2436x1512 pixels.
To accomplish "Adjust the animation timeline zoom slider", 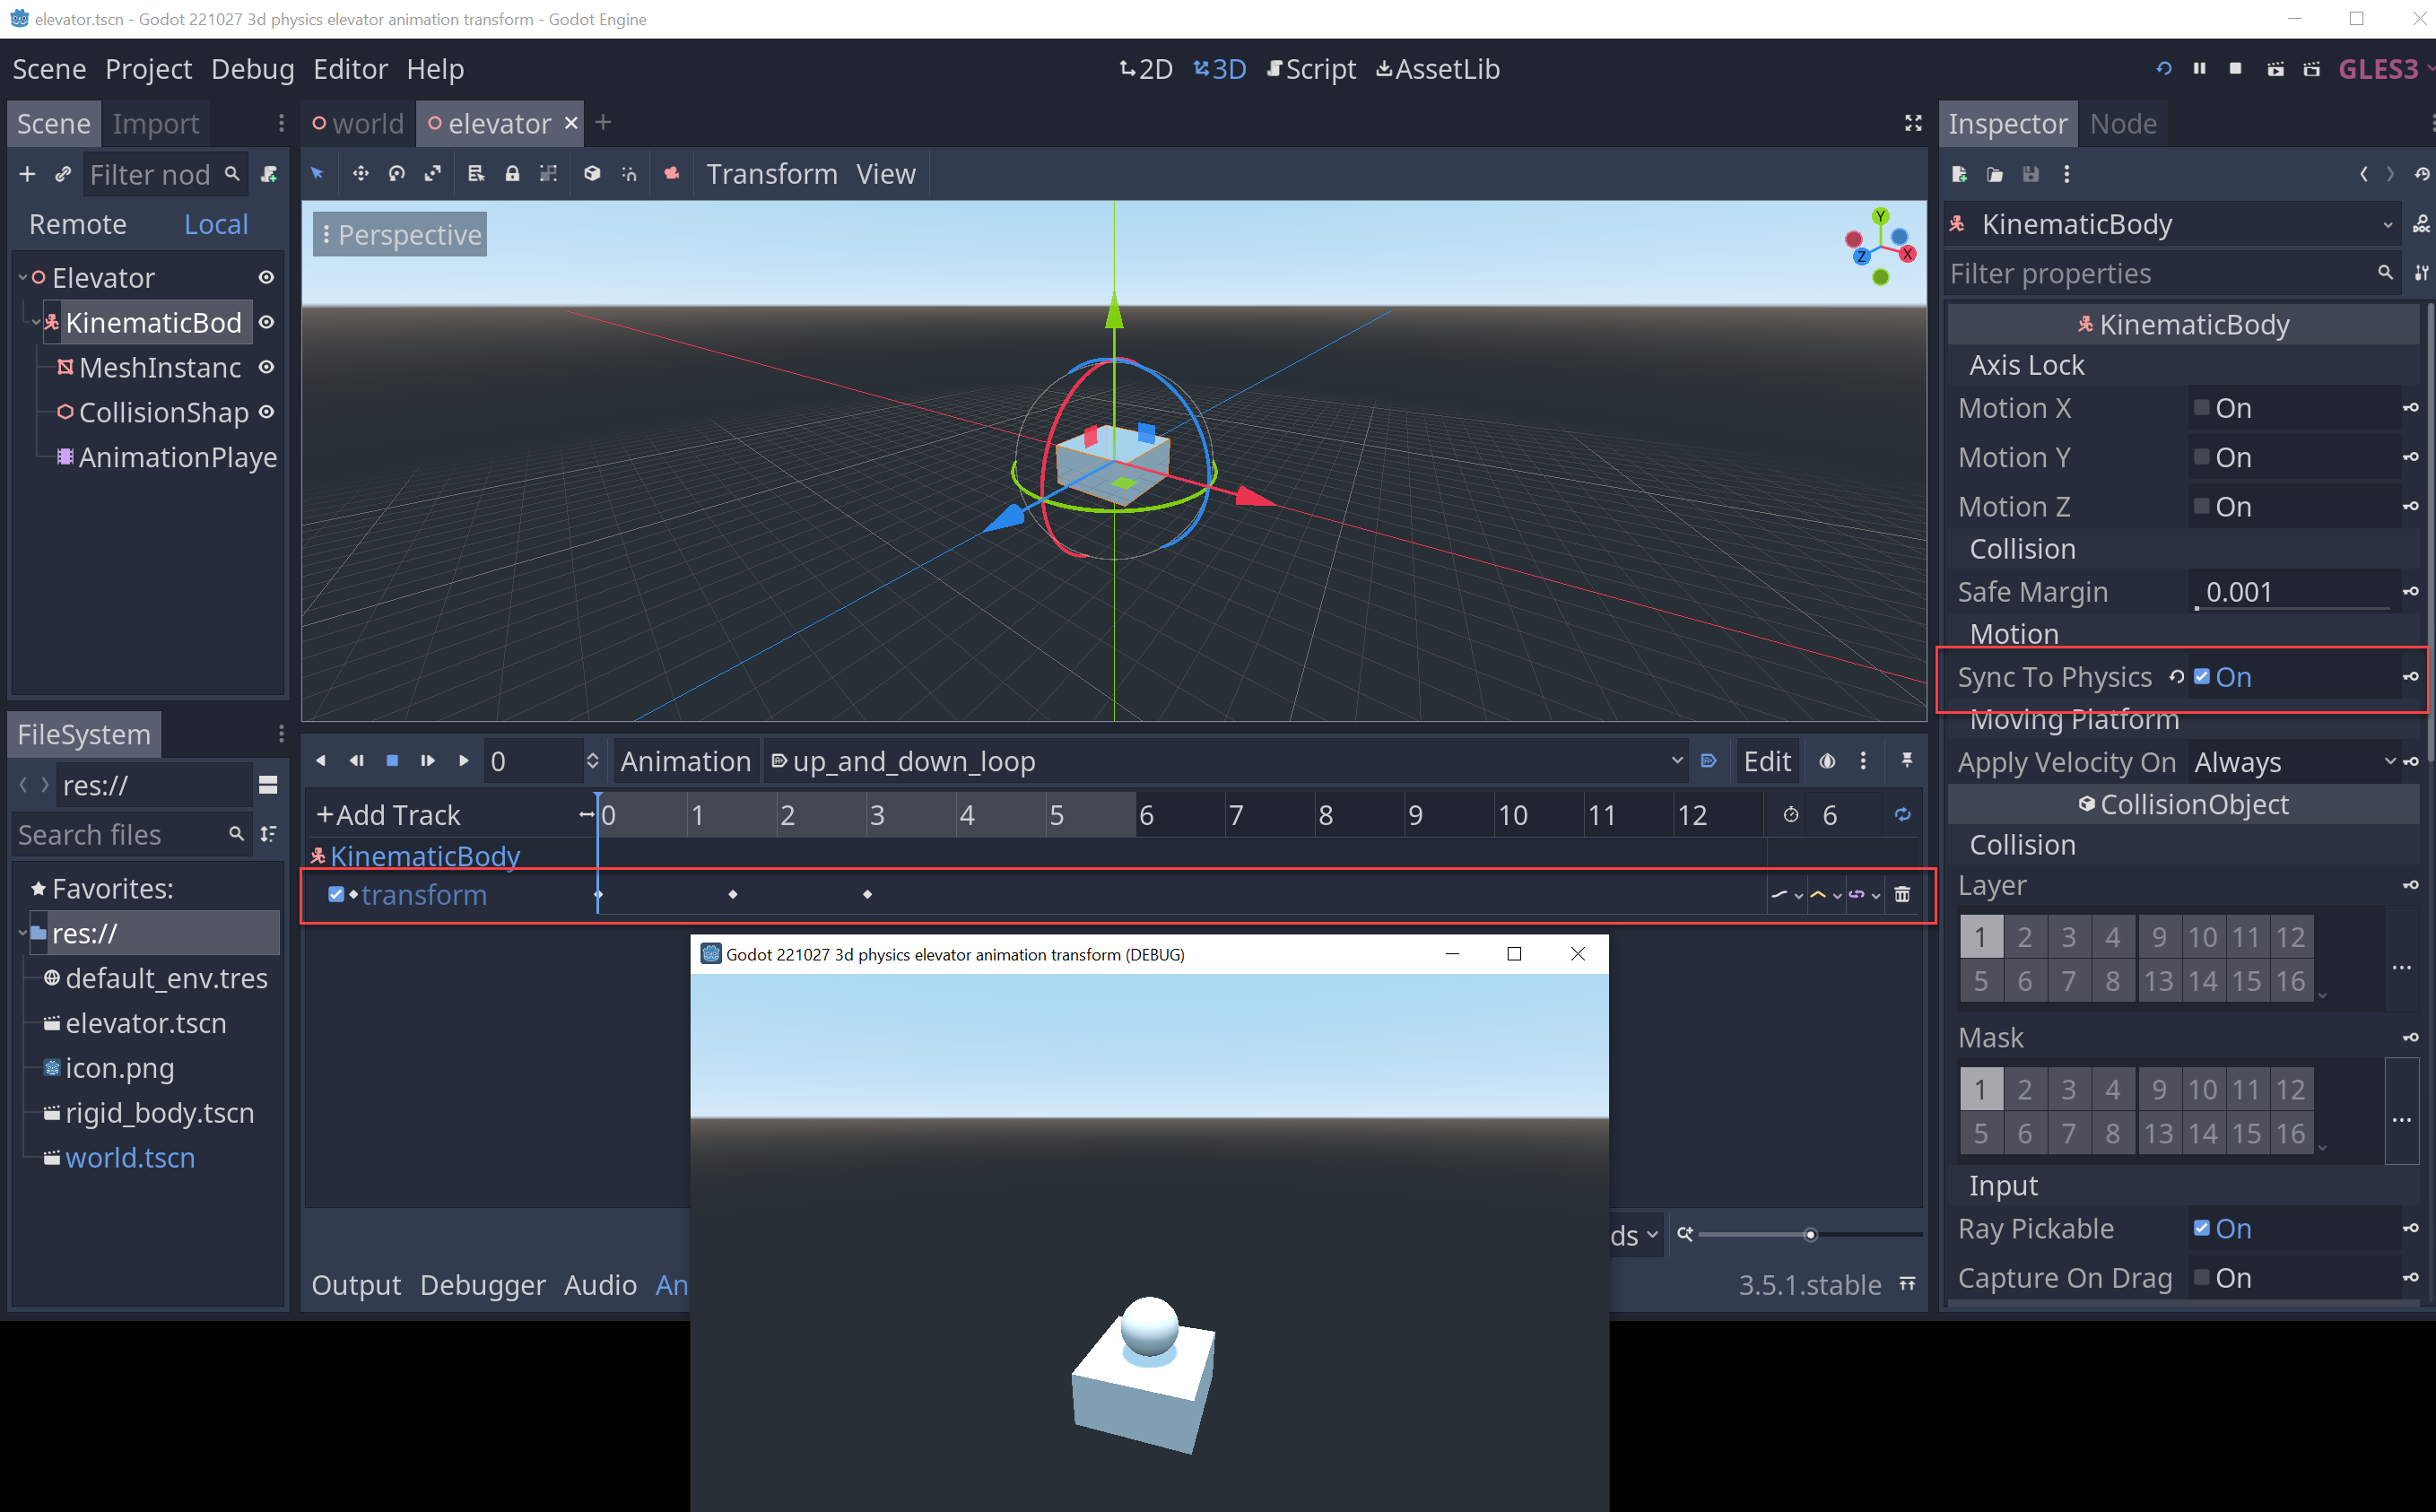I will point(1809,1234).
